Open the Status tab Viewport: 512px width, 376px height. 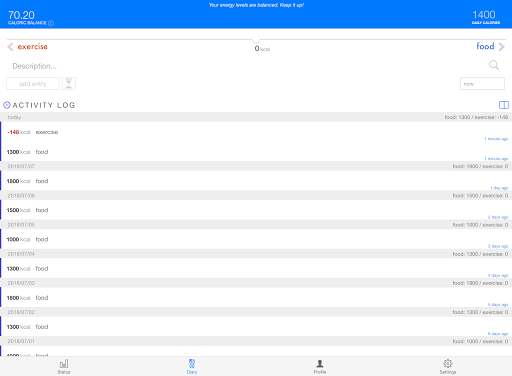click(64, 366)
